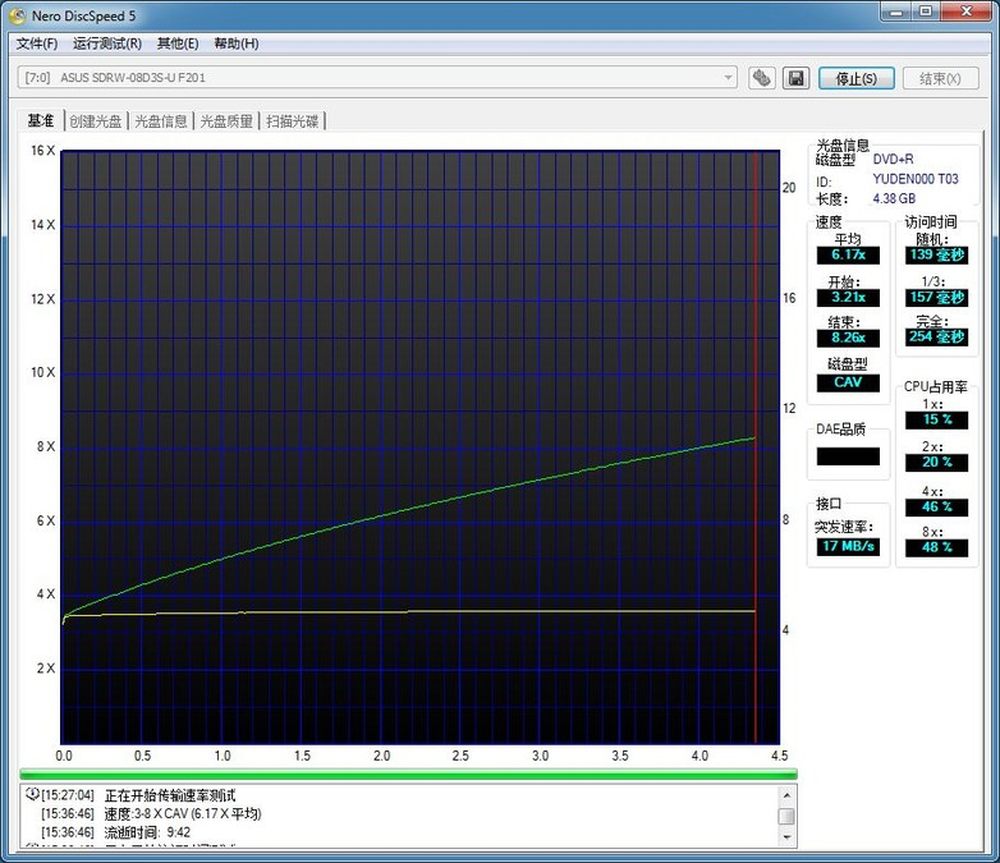Switch to the 扫描光碟 tab

click(x=293, y=121)
